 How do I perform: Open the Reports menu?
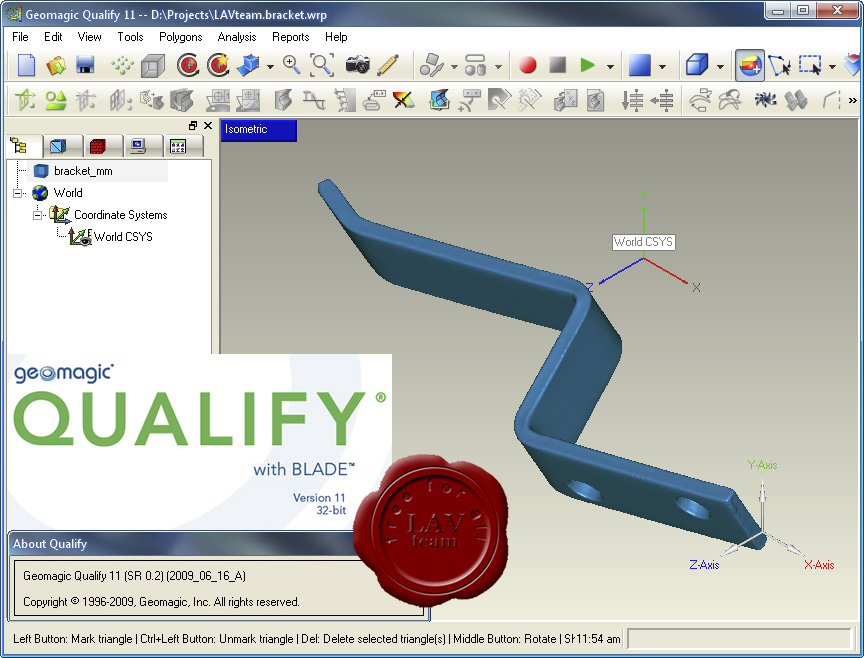coord(290,37)
